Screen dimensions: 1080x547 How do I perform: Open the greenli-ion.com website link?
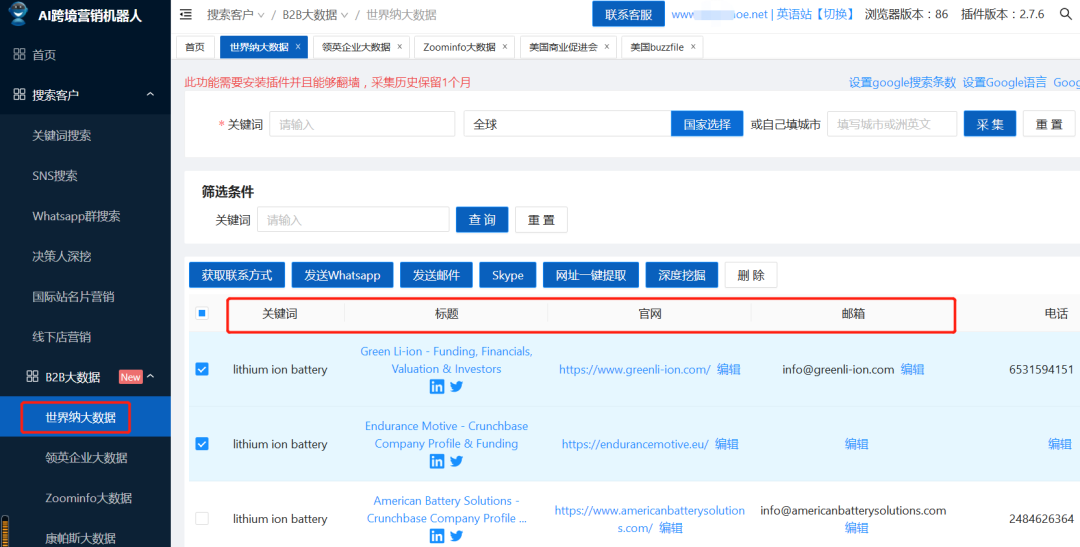tap(634, 369)
